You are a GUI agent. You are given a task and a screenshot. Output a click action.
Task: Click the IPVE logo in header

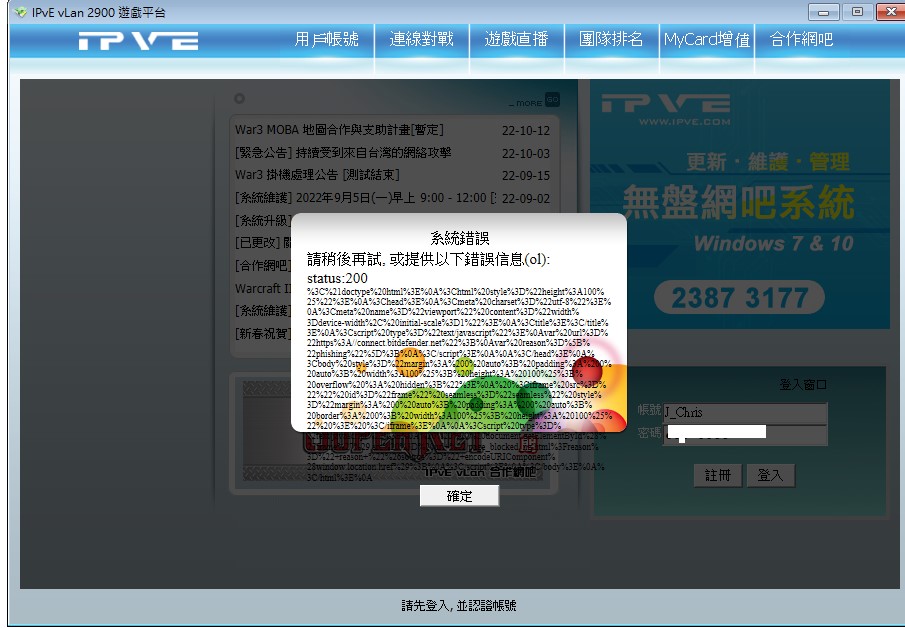coord(139,41)
